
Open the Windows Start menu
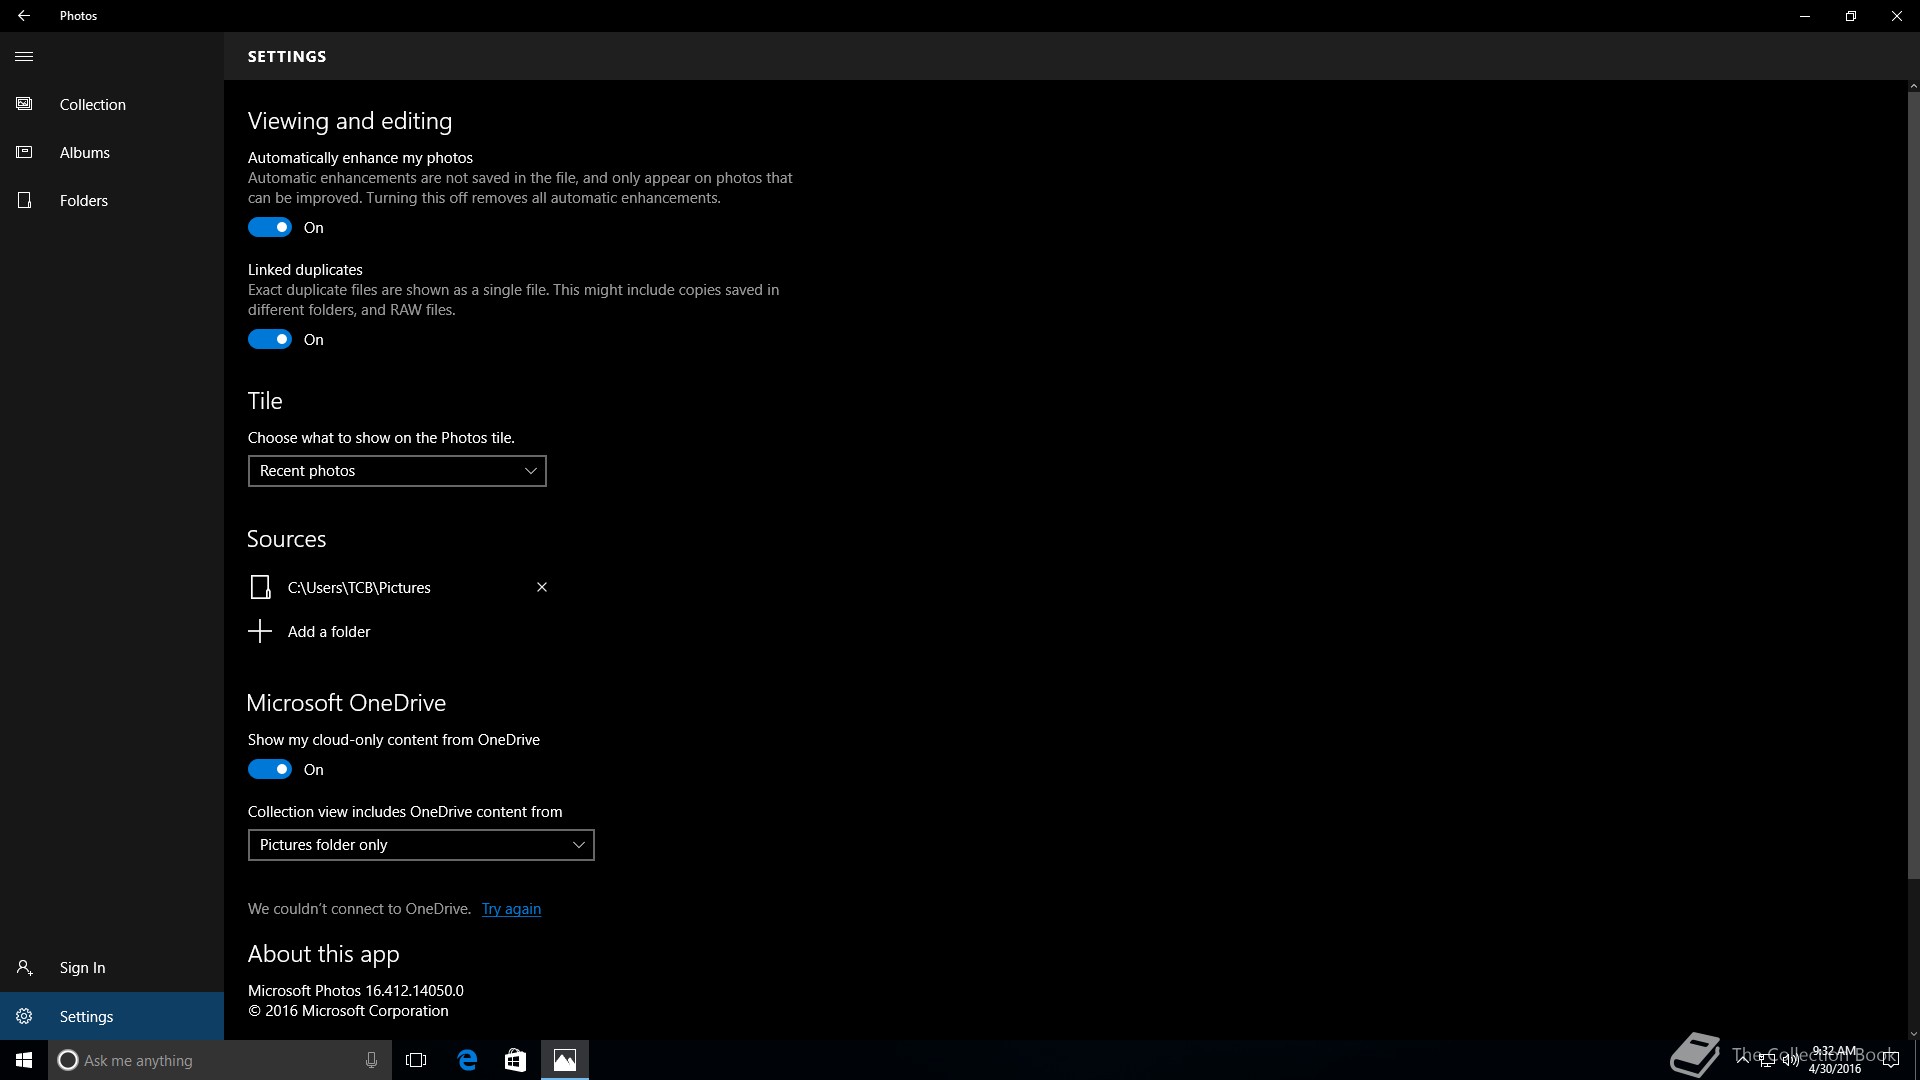tap(24, 1060)
